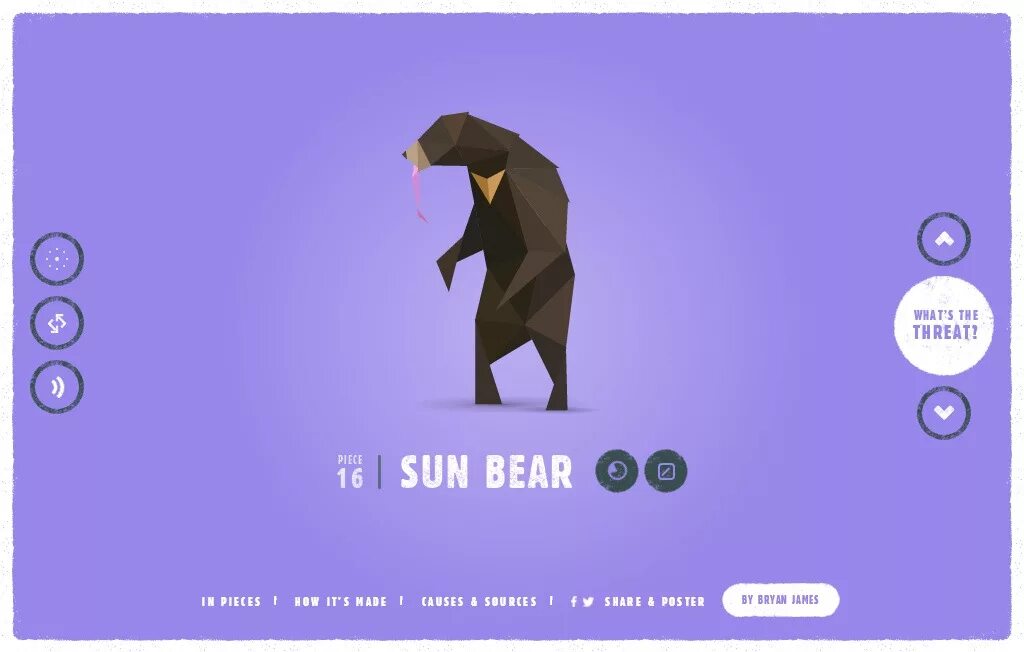This screenshot has width=1024, height=652.
Task: Click the What's the Threat circle button
Action: coord(944,325)
